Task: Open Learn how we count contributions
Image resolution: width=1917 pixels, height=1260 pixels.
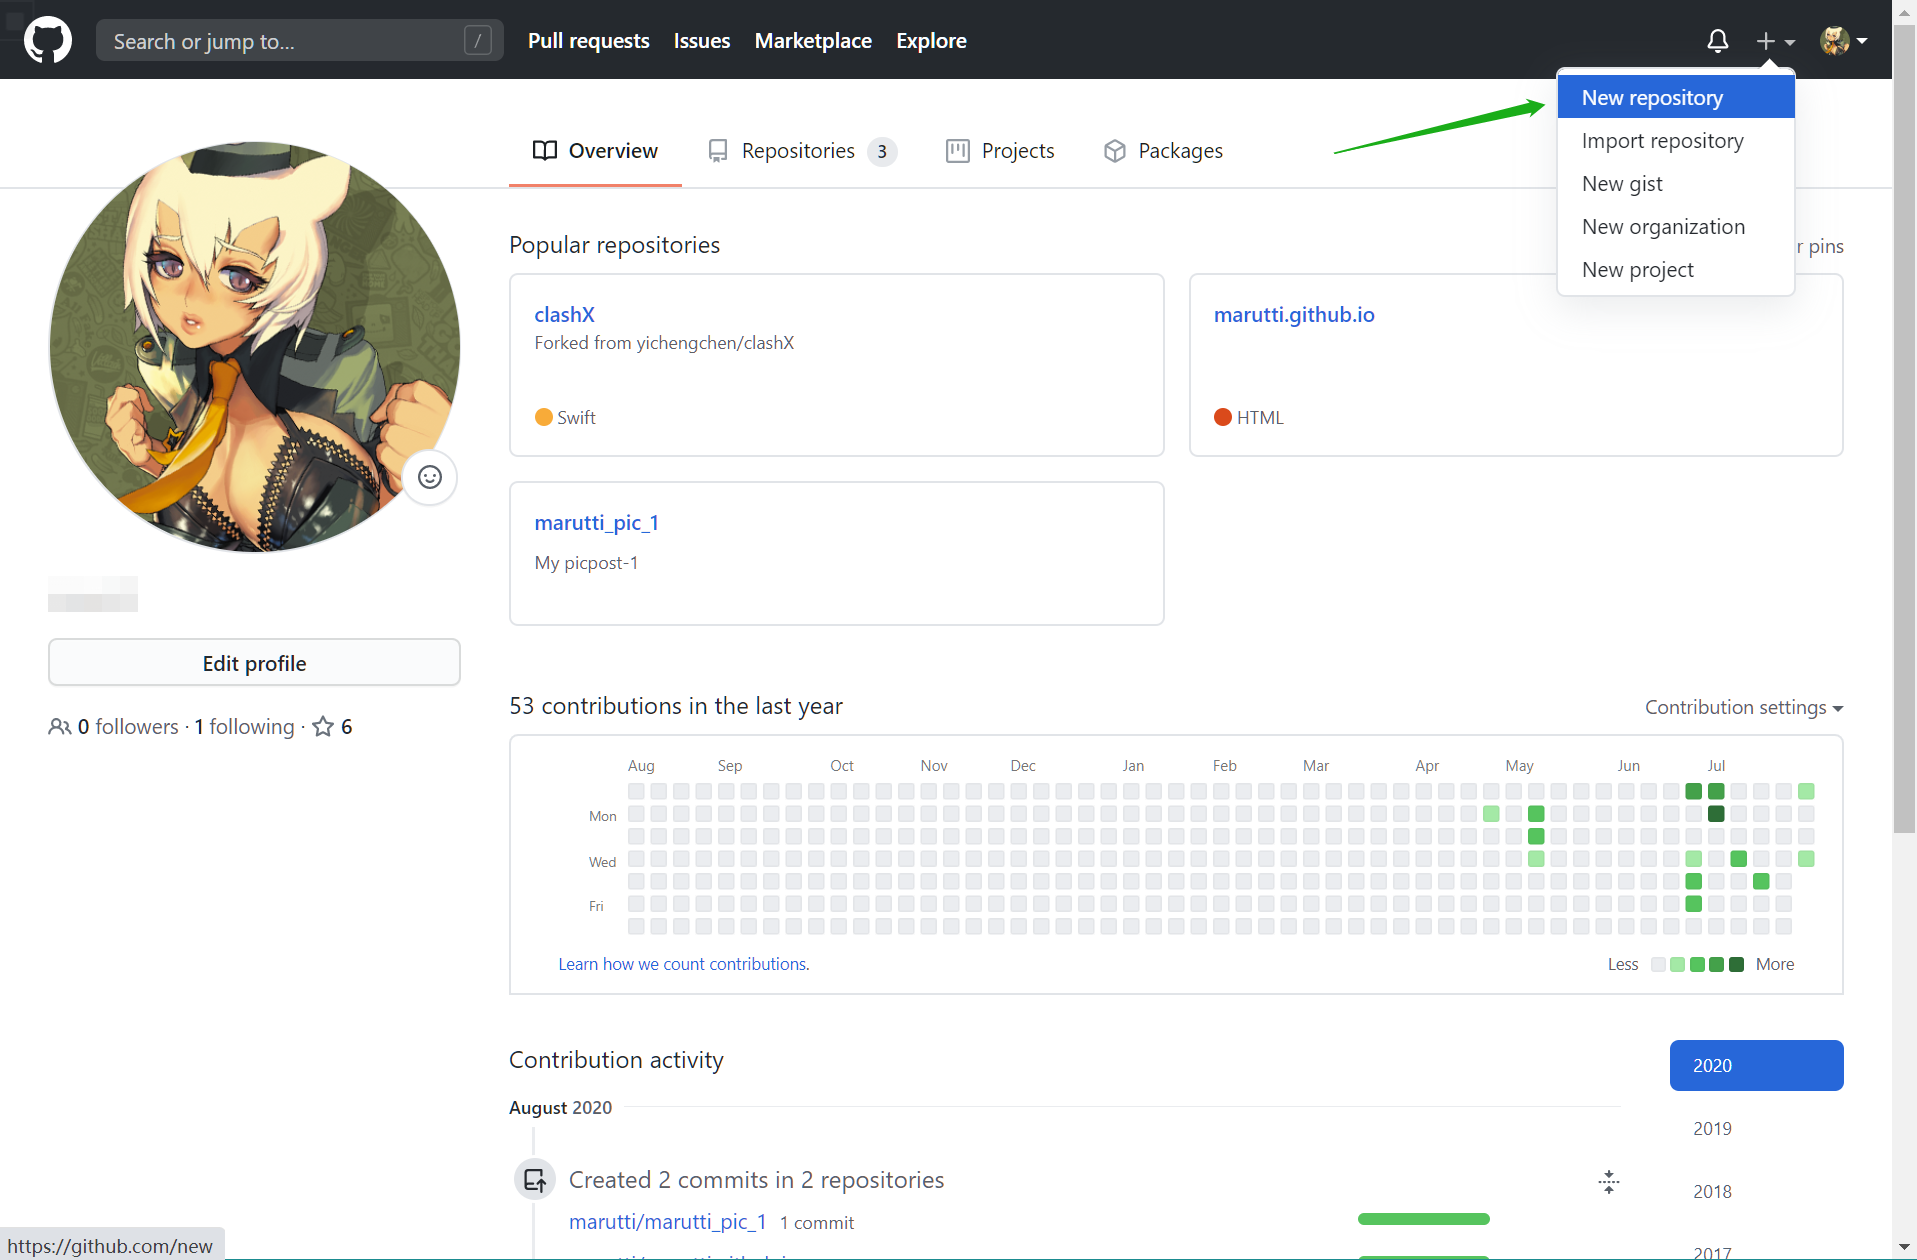Action: [684, 964]
